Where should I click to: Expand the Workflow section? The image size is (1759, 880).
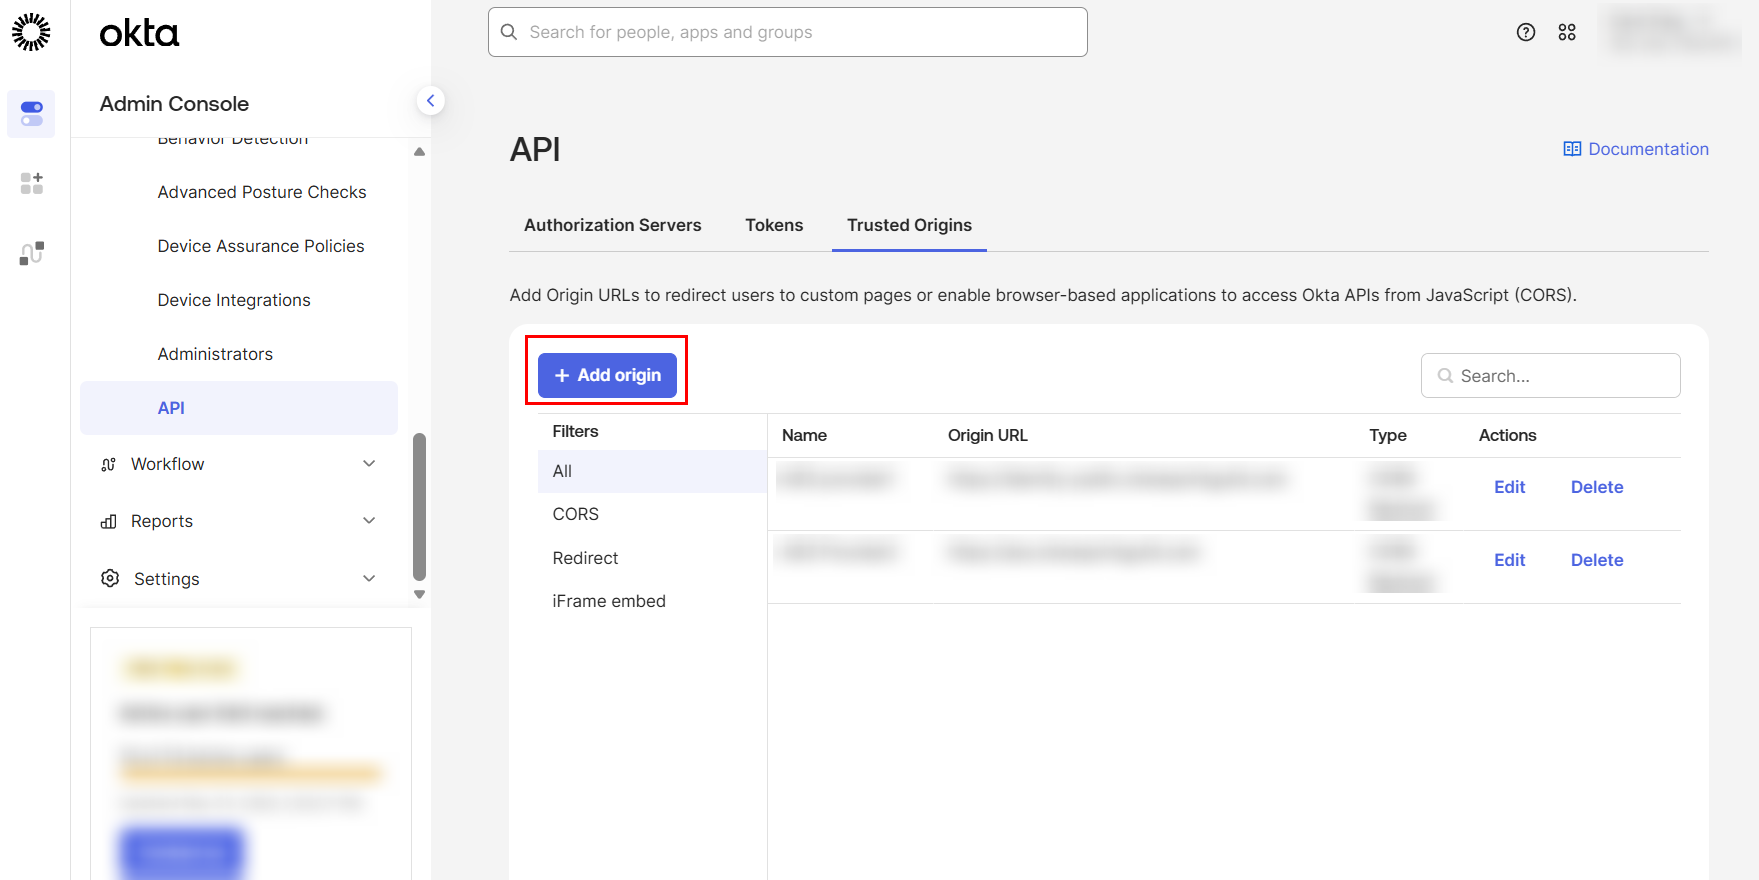click(x=369, y=464)
